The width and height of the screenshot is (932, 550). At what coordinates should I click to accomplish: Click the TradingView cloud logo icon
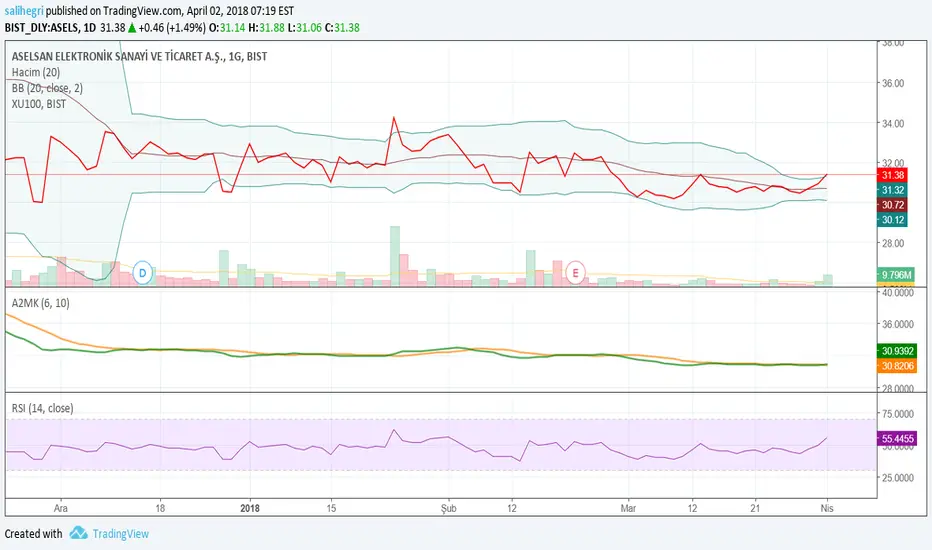[x=78, y=533]
